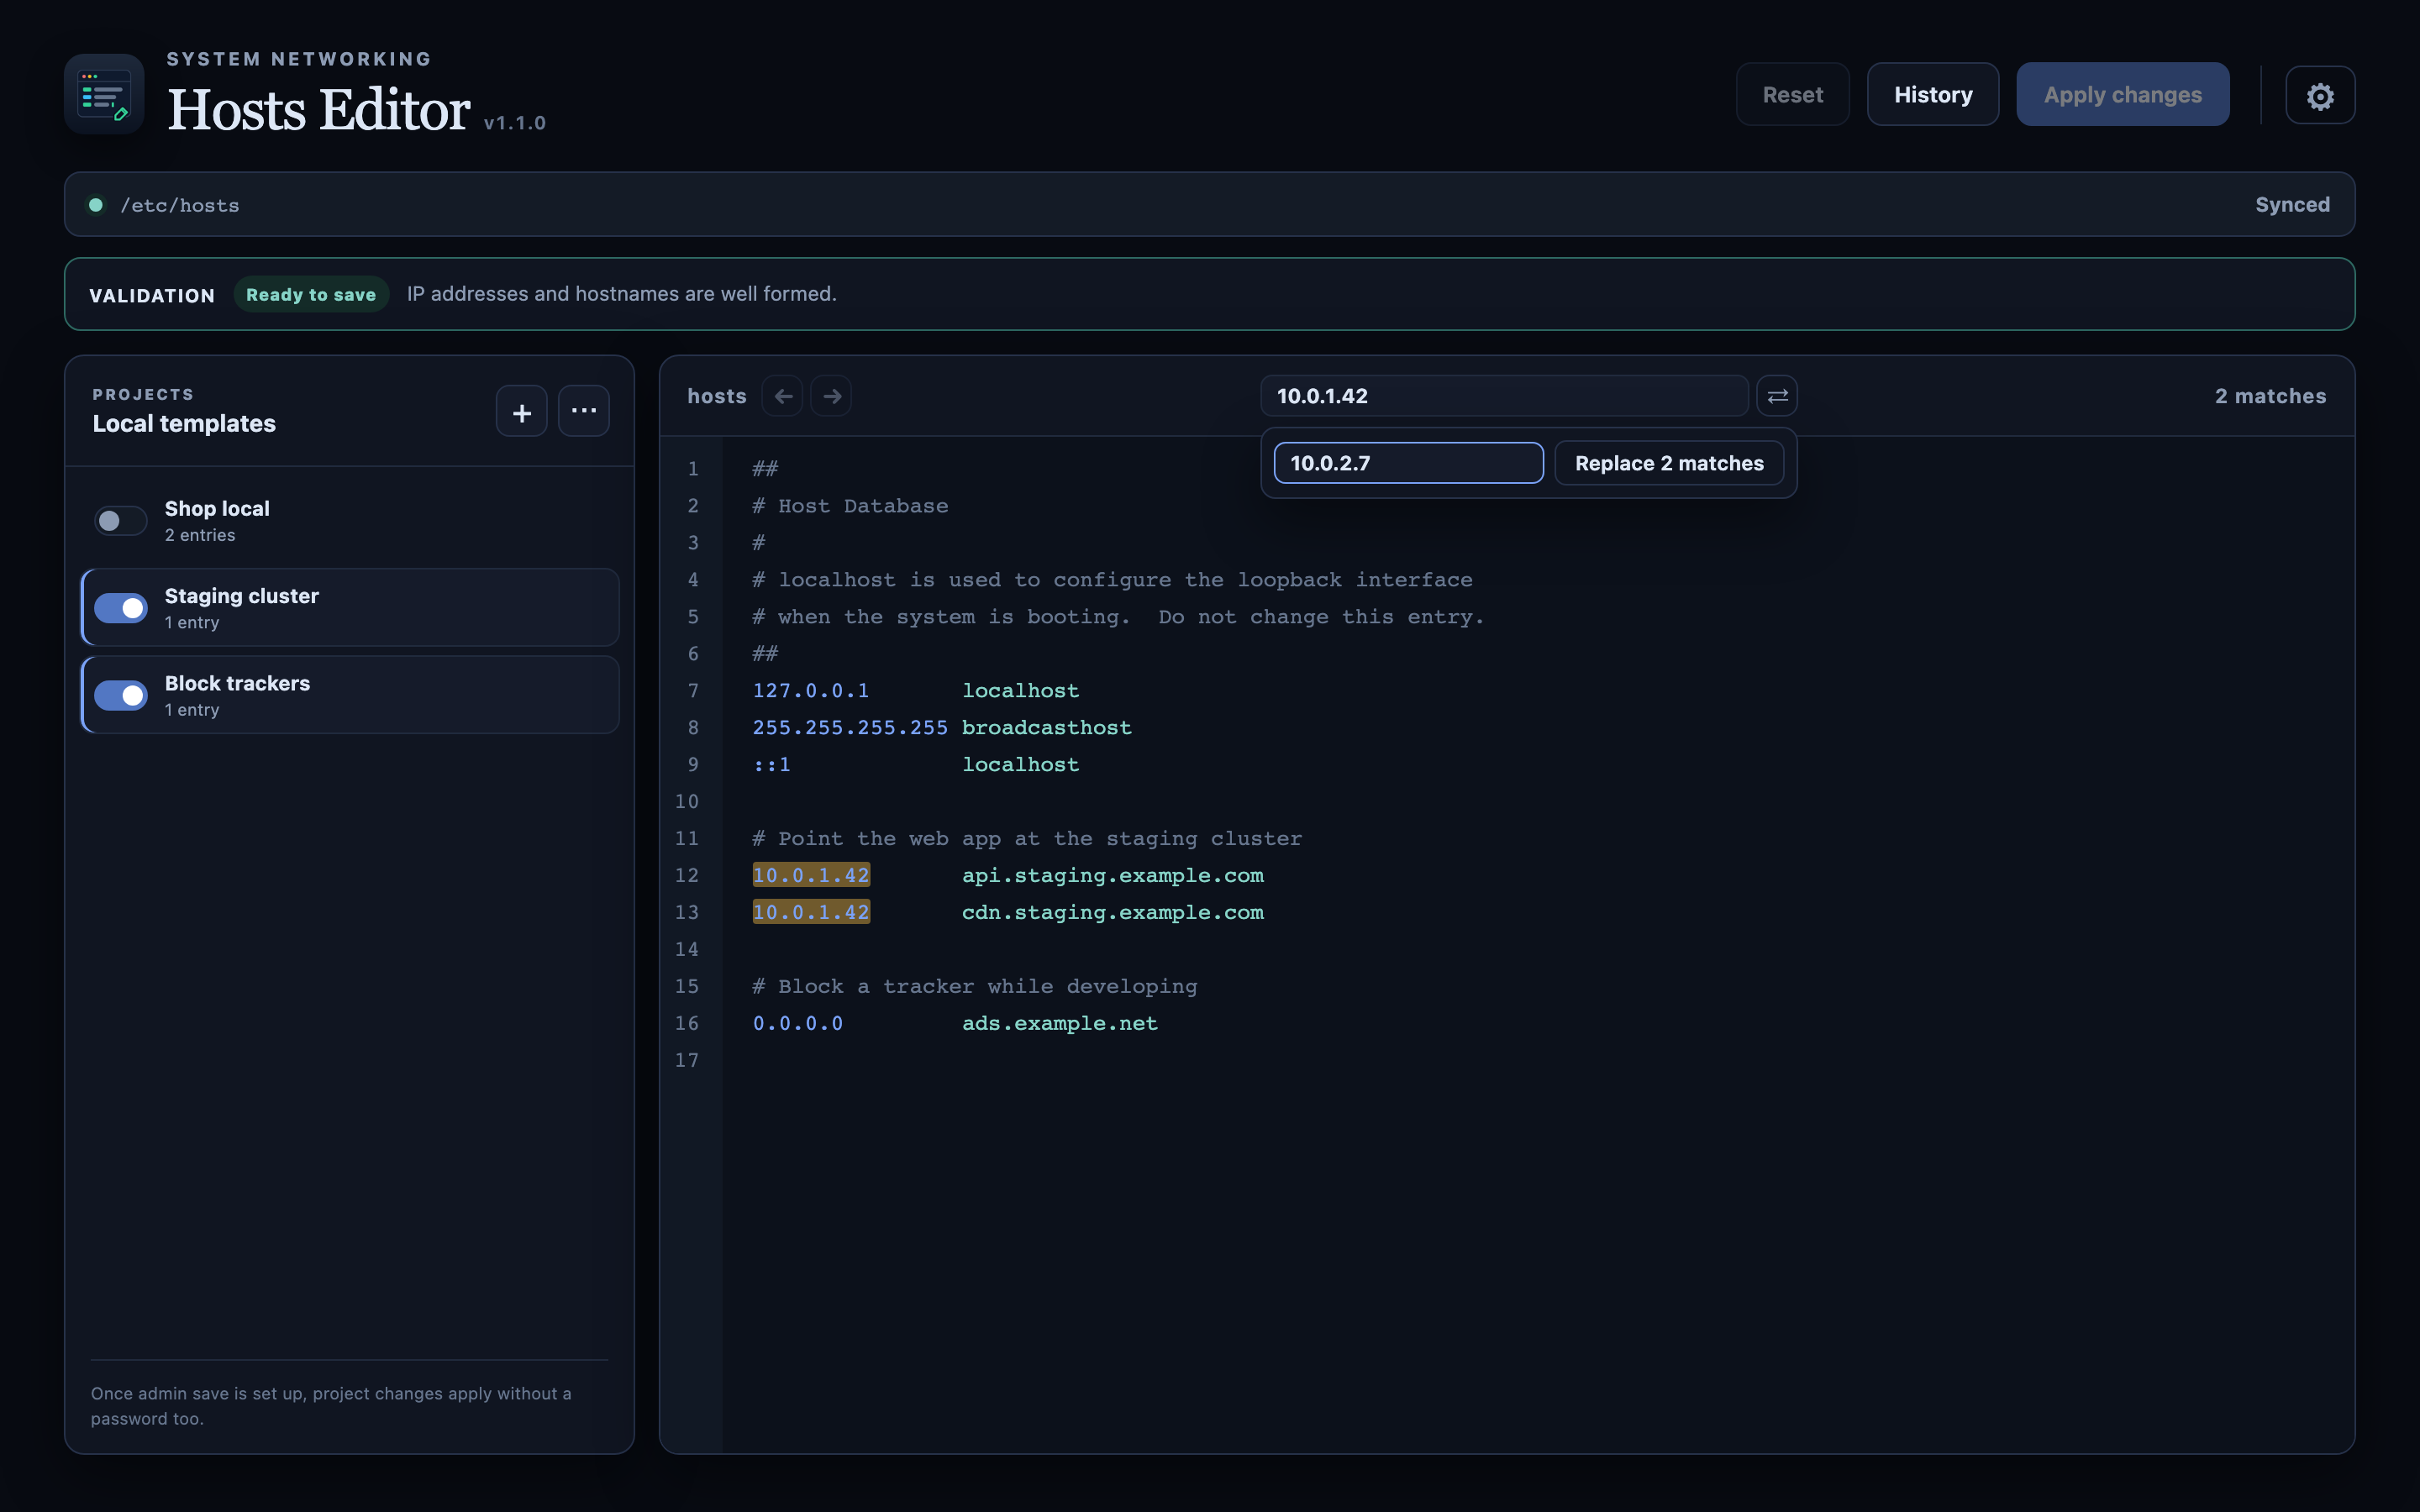Click 127.0.0.1 address on line 7
This screenshot has height=1512, width=2420.
tap(811, 690)
